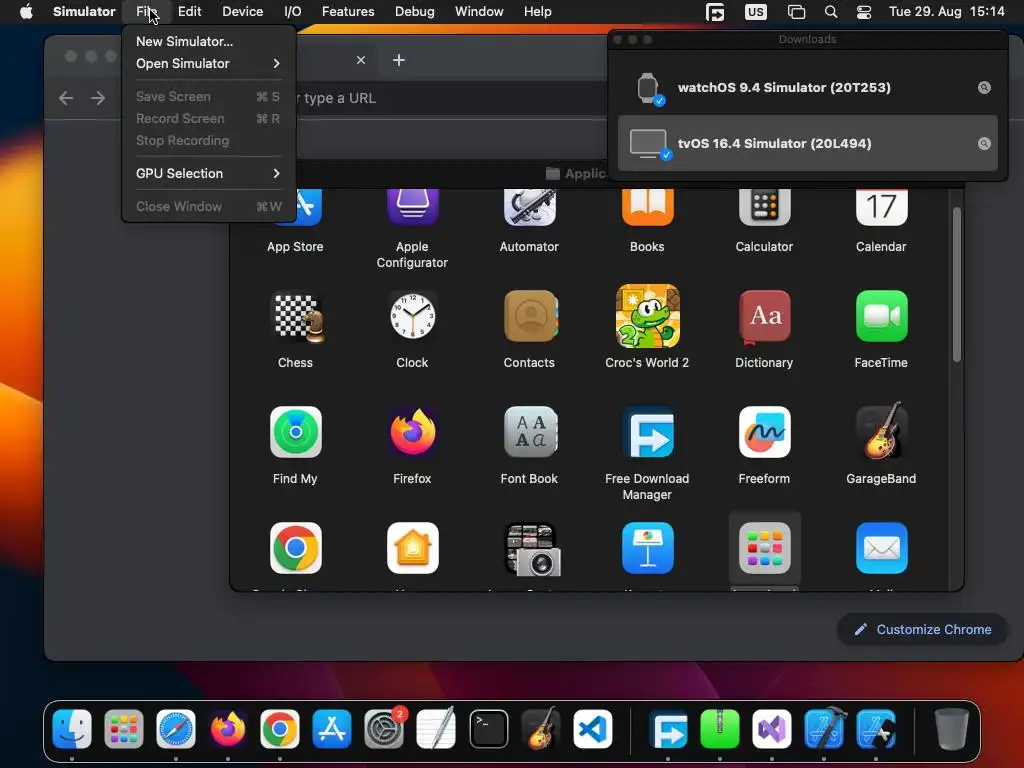The height and width of the screenshot is (768, 1024).
Task: Click the Firefox icon in Applications grid
Action: [412, 432]
